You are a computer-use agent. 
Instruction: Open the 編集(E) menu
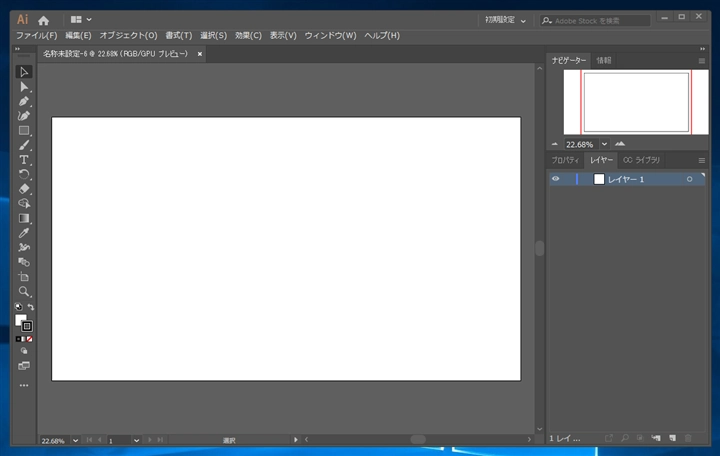click(78, 35)
